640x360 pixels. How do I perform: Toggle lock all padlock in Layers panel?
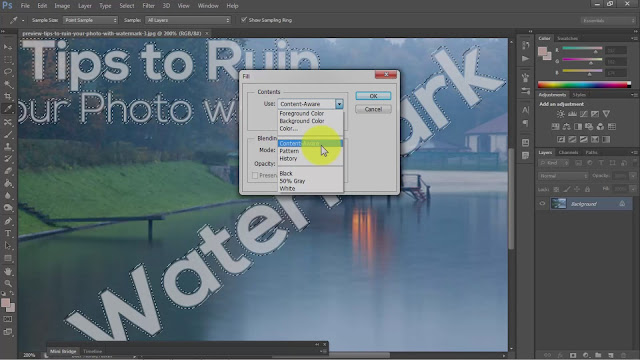(587, 189)
